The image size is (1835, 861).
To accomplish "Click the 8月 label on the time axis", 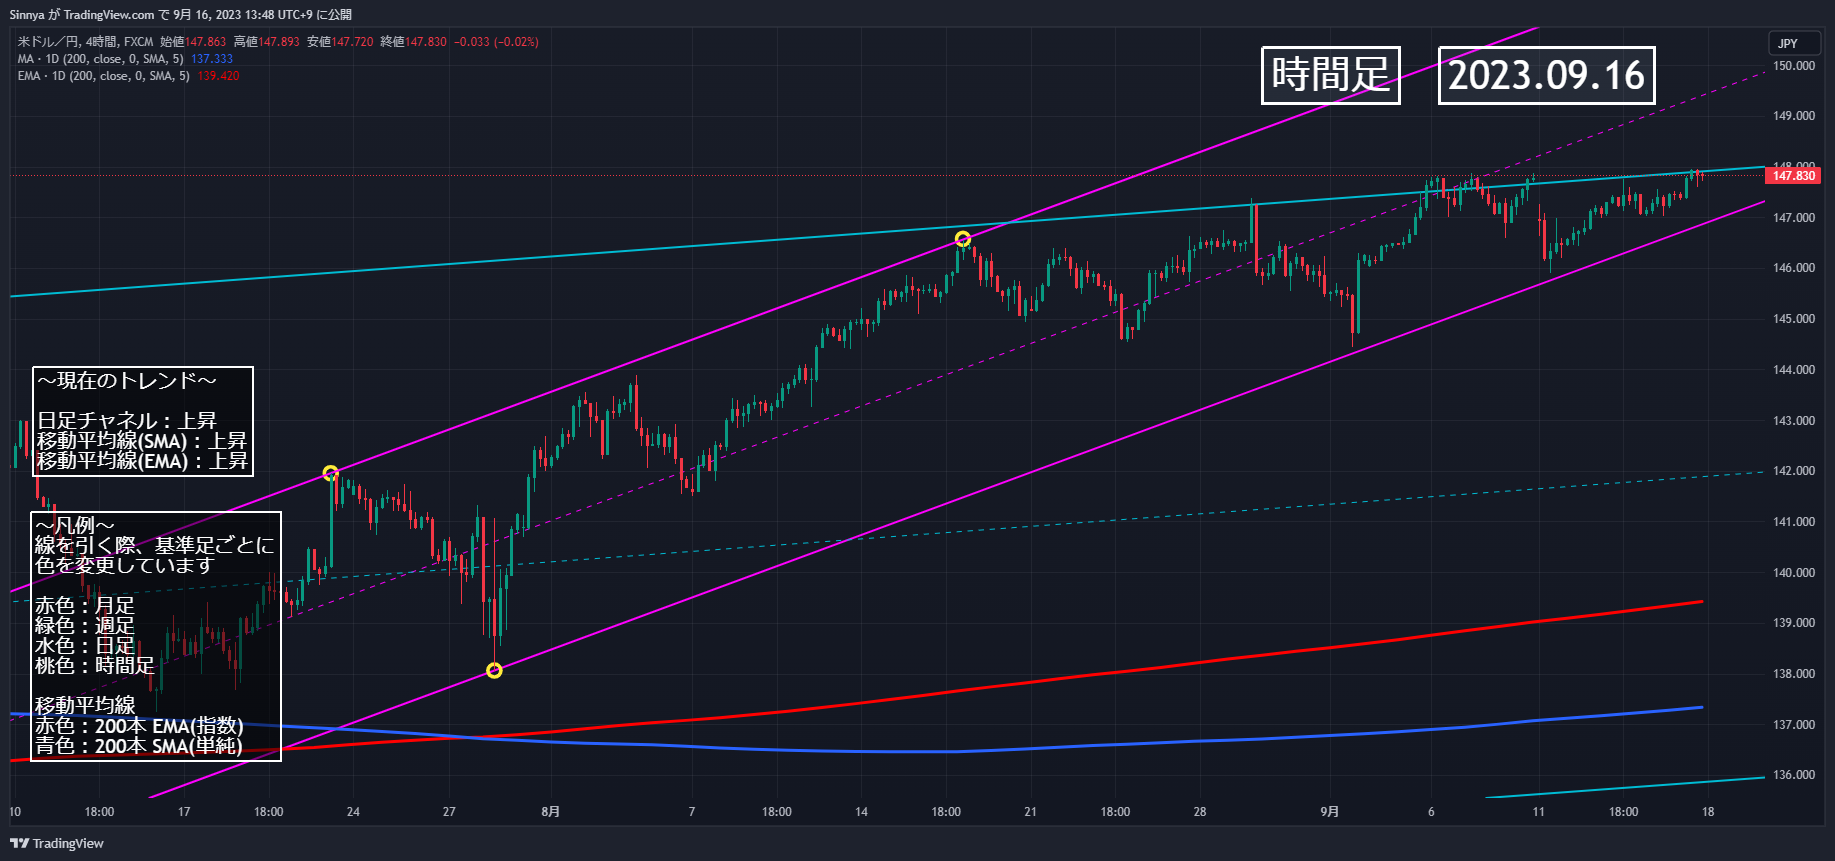I will (551, 812).
